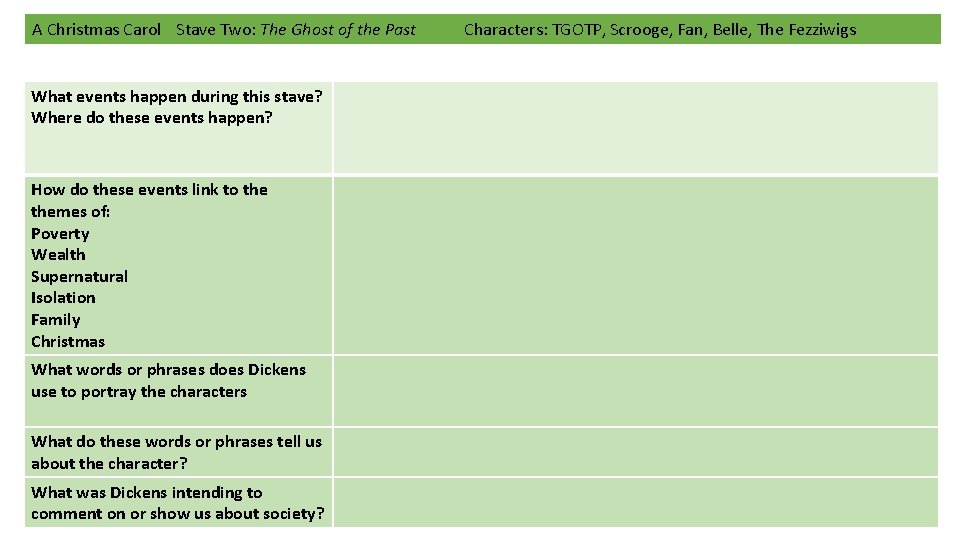The height and width of the screenshot is (540, 960).
Task: Click 'What was Dickens intending' question cell
Action: click(x=178, y=503)
